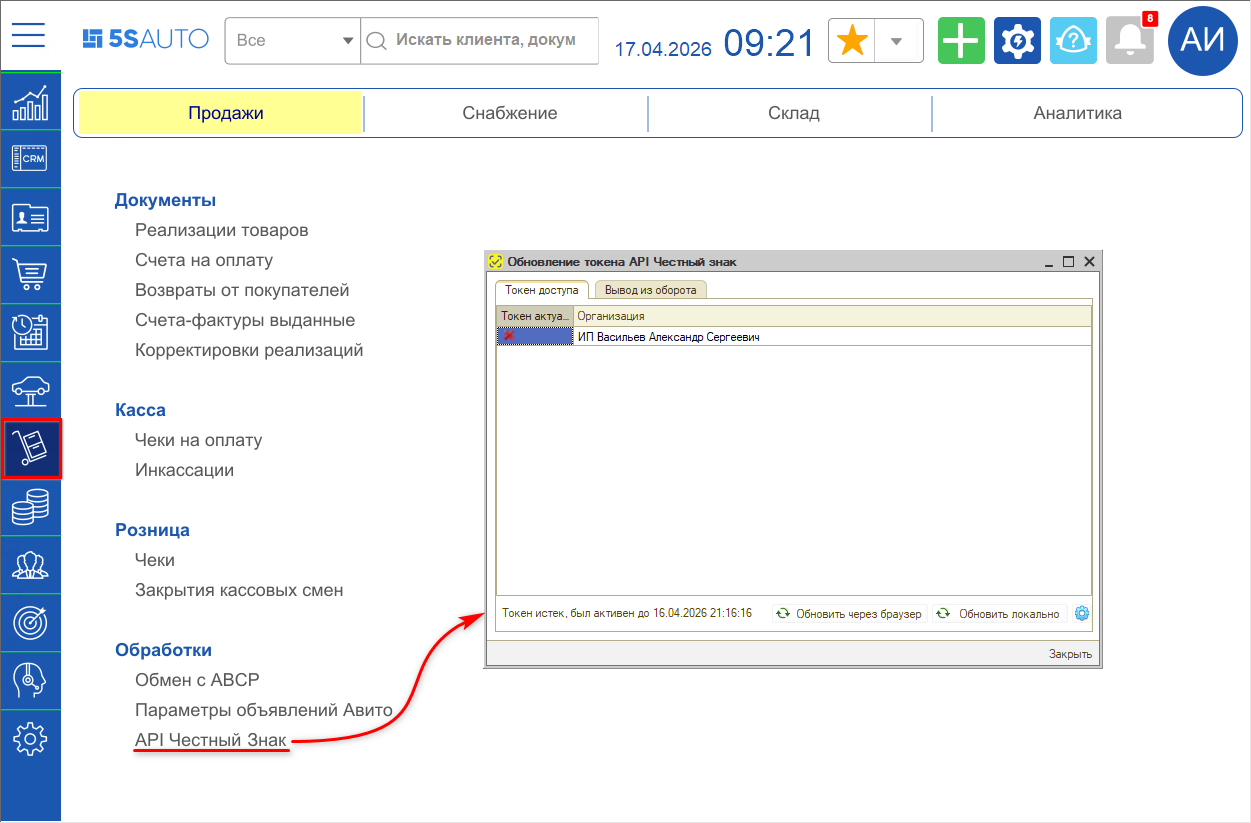Open the coins finance sidebar section
This screenshot has height=823, width=1251.
click(30, 507)
